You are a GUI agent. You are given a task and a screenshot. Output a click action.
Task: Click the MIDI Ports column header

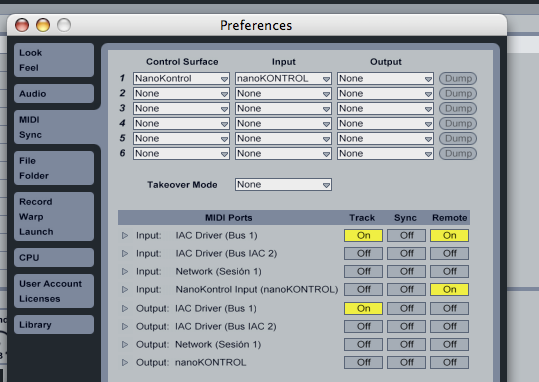(229, 218)
